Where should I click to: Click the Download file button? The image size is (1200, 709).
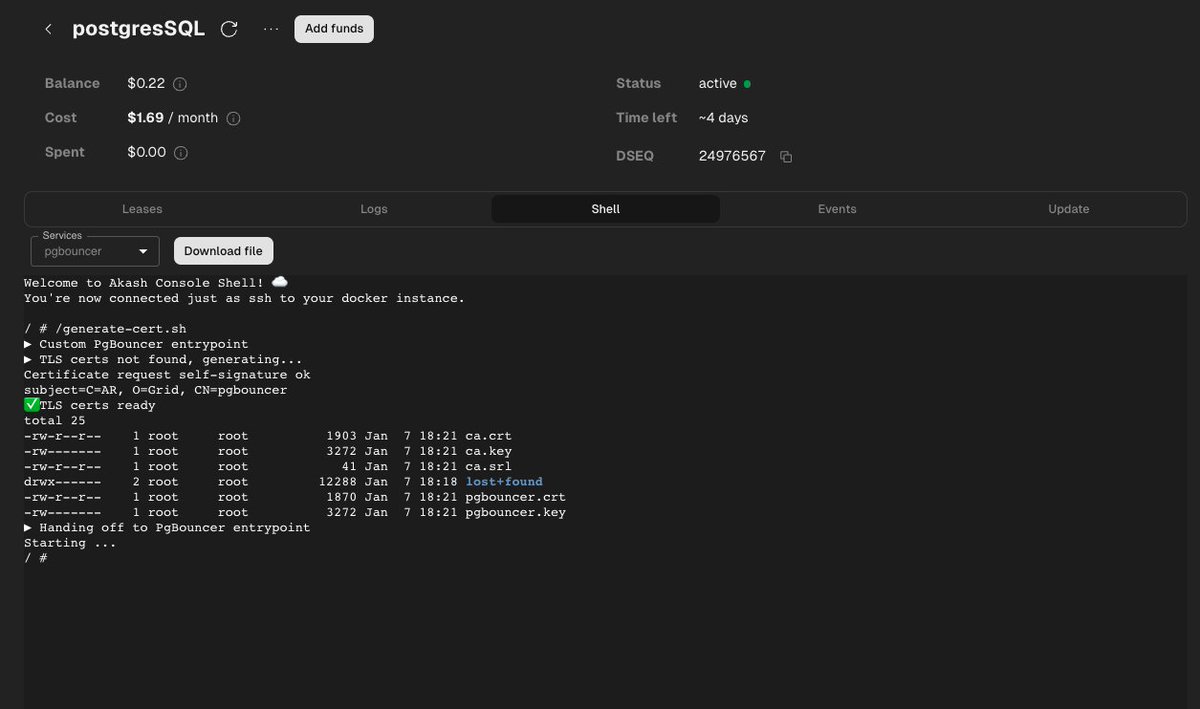(x=224, y=251)
